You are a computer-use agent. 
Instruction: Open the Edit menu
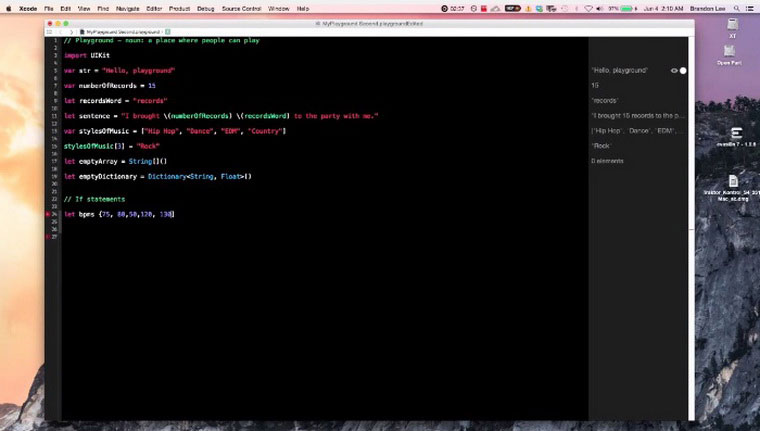pos(65,9)
